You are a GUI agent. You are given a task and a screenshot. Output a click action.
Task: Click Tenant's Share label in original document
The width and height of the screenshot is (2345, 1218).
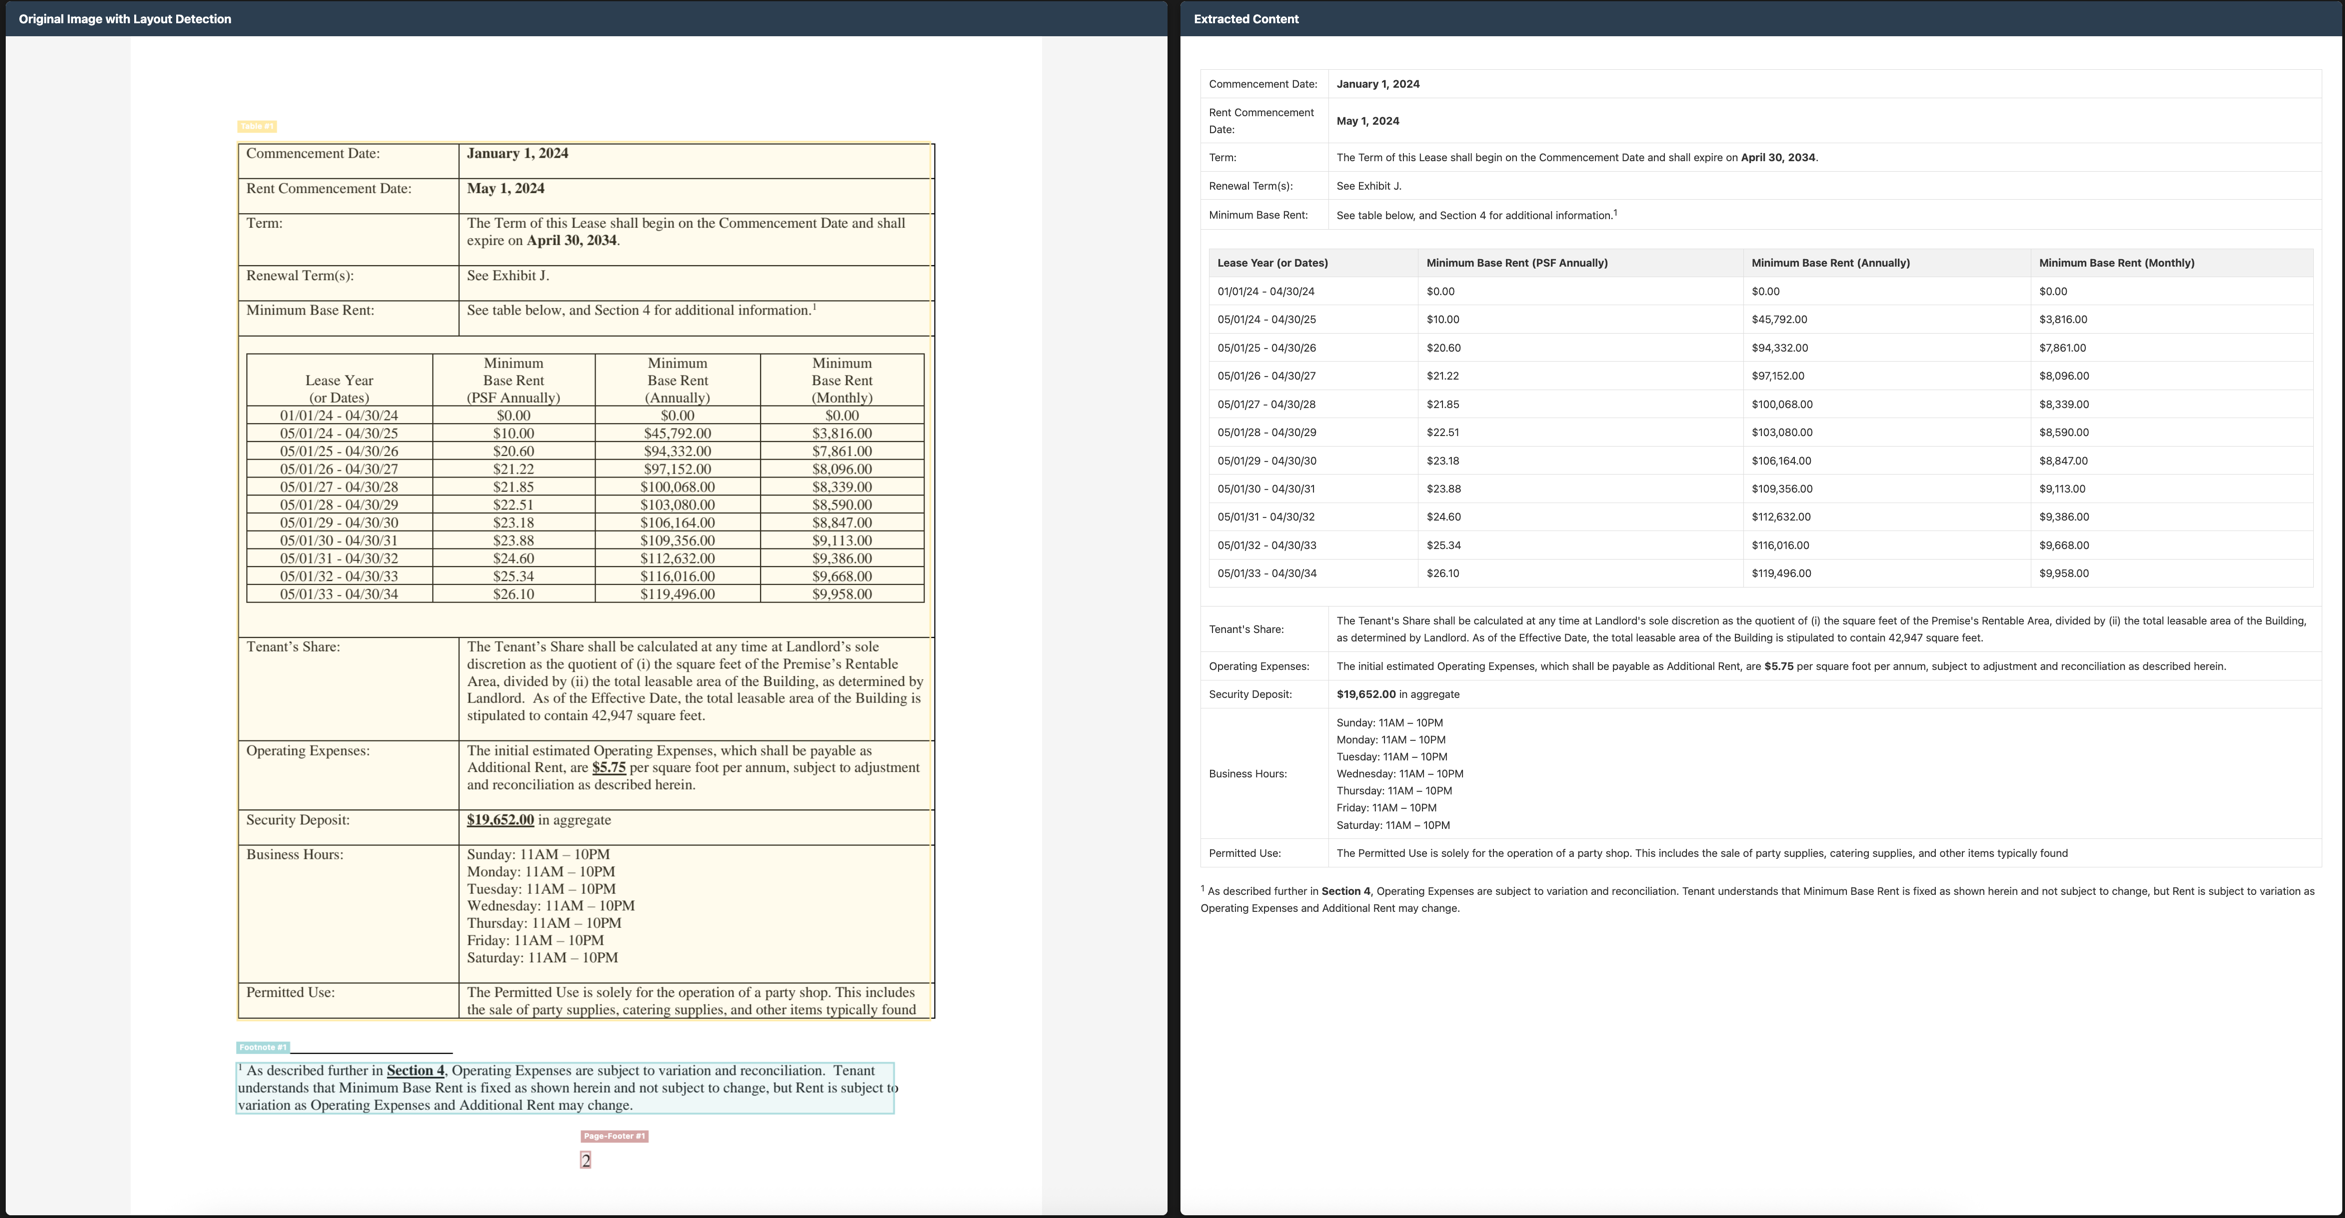click(x=293, y=647)
